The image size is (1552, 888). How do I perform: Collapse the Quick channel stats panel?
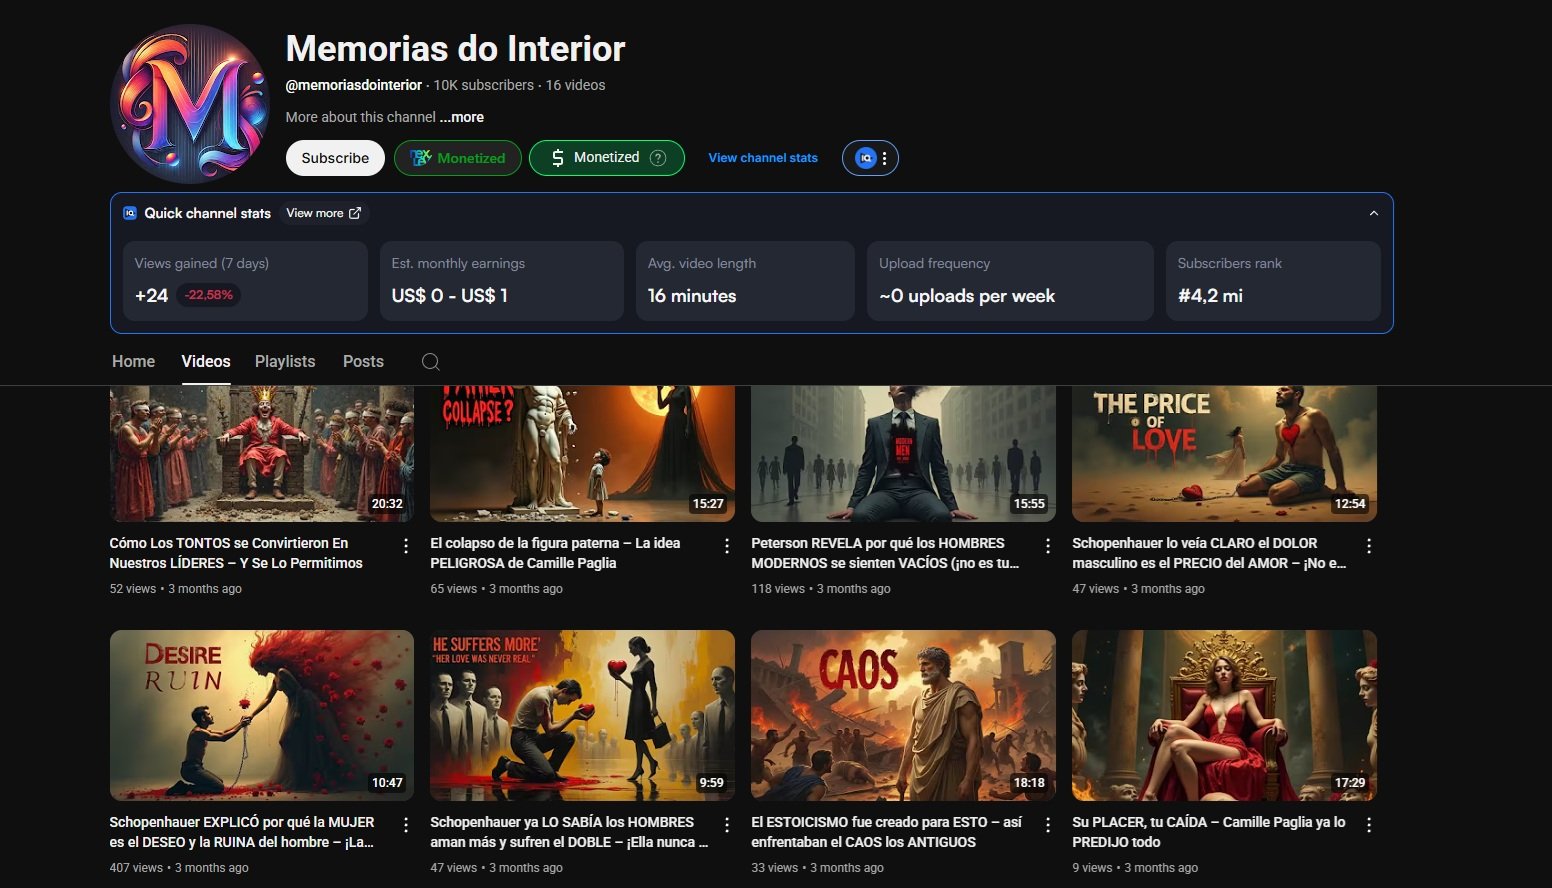(1374, 213)
